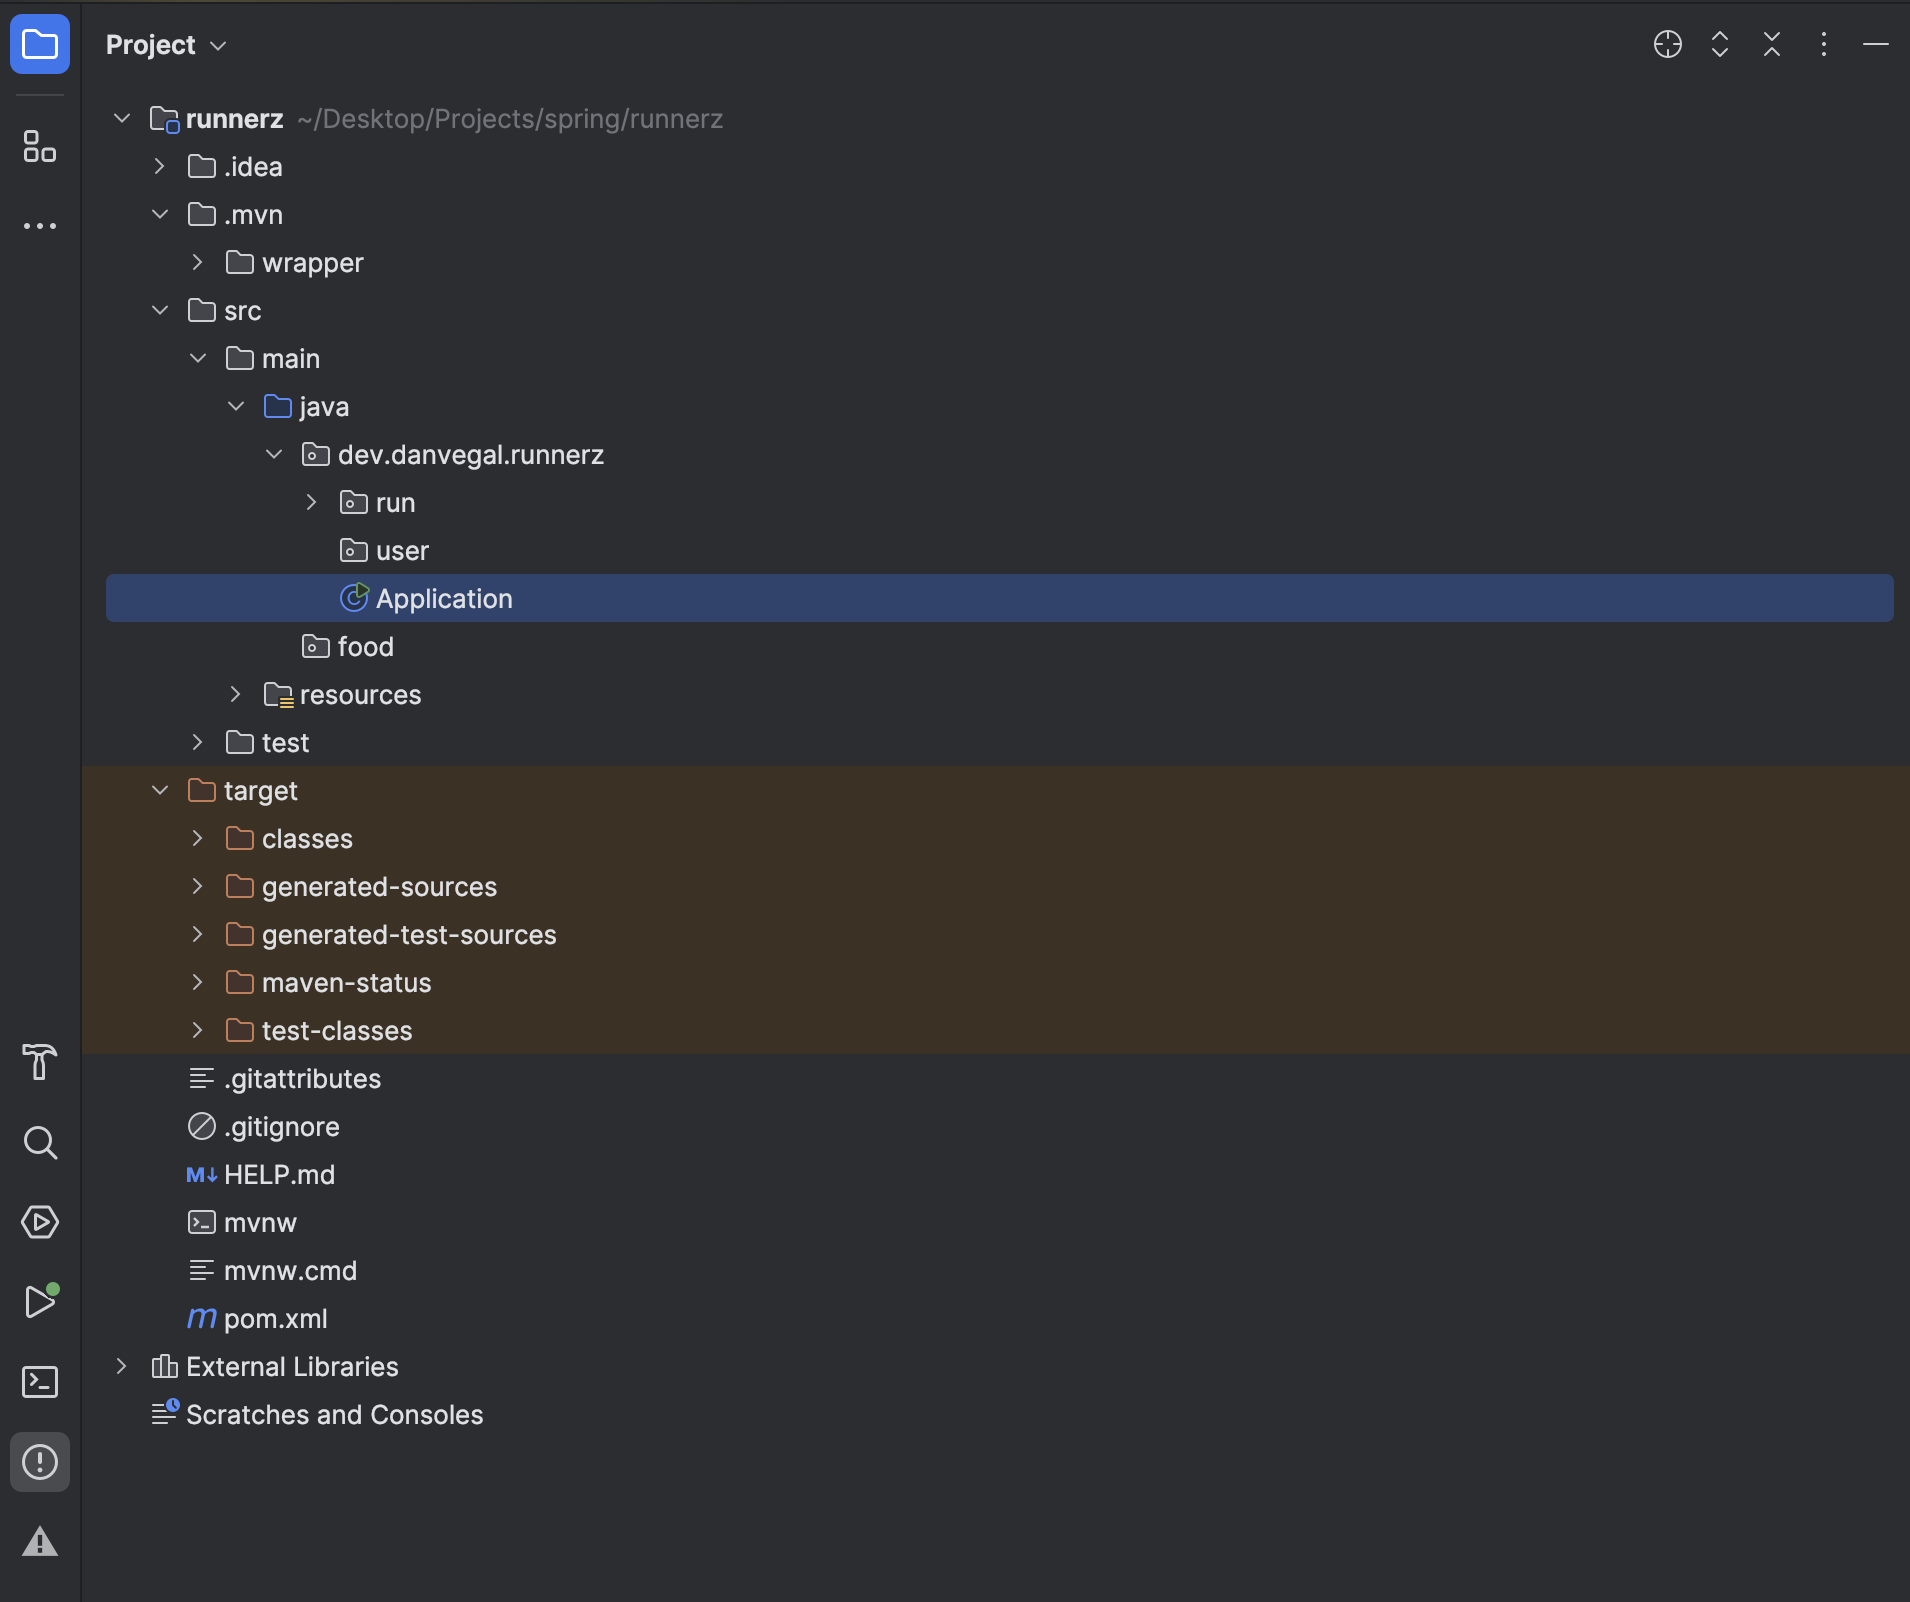1910x1602 pixels.
Task: Open the Services tool window
Action: click(x=40, y=1222)
